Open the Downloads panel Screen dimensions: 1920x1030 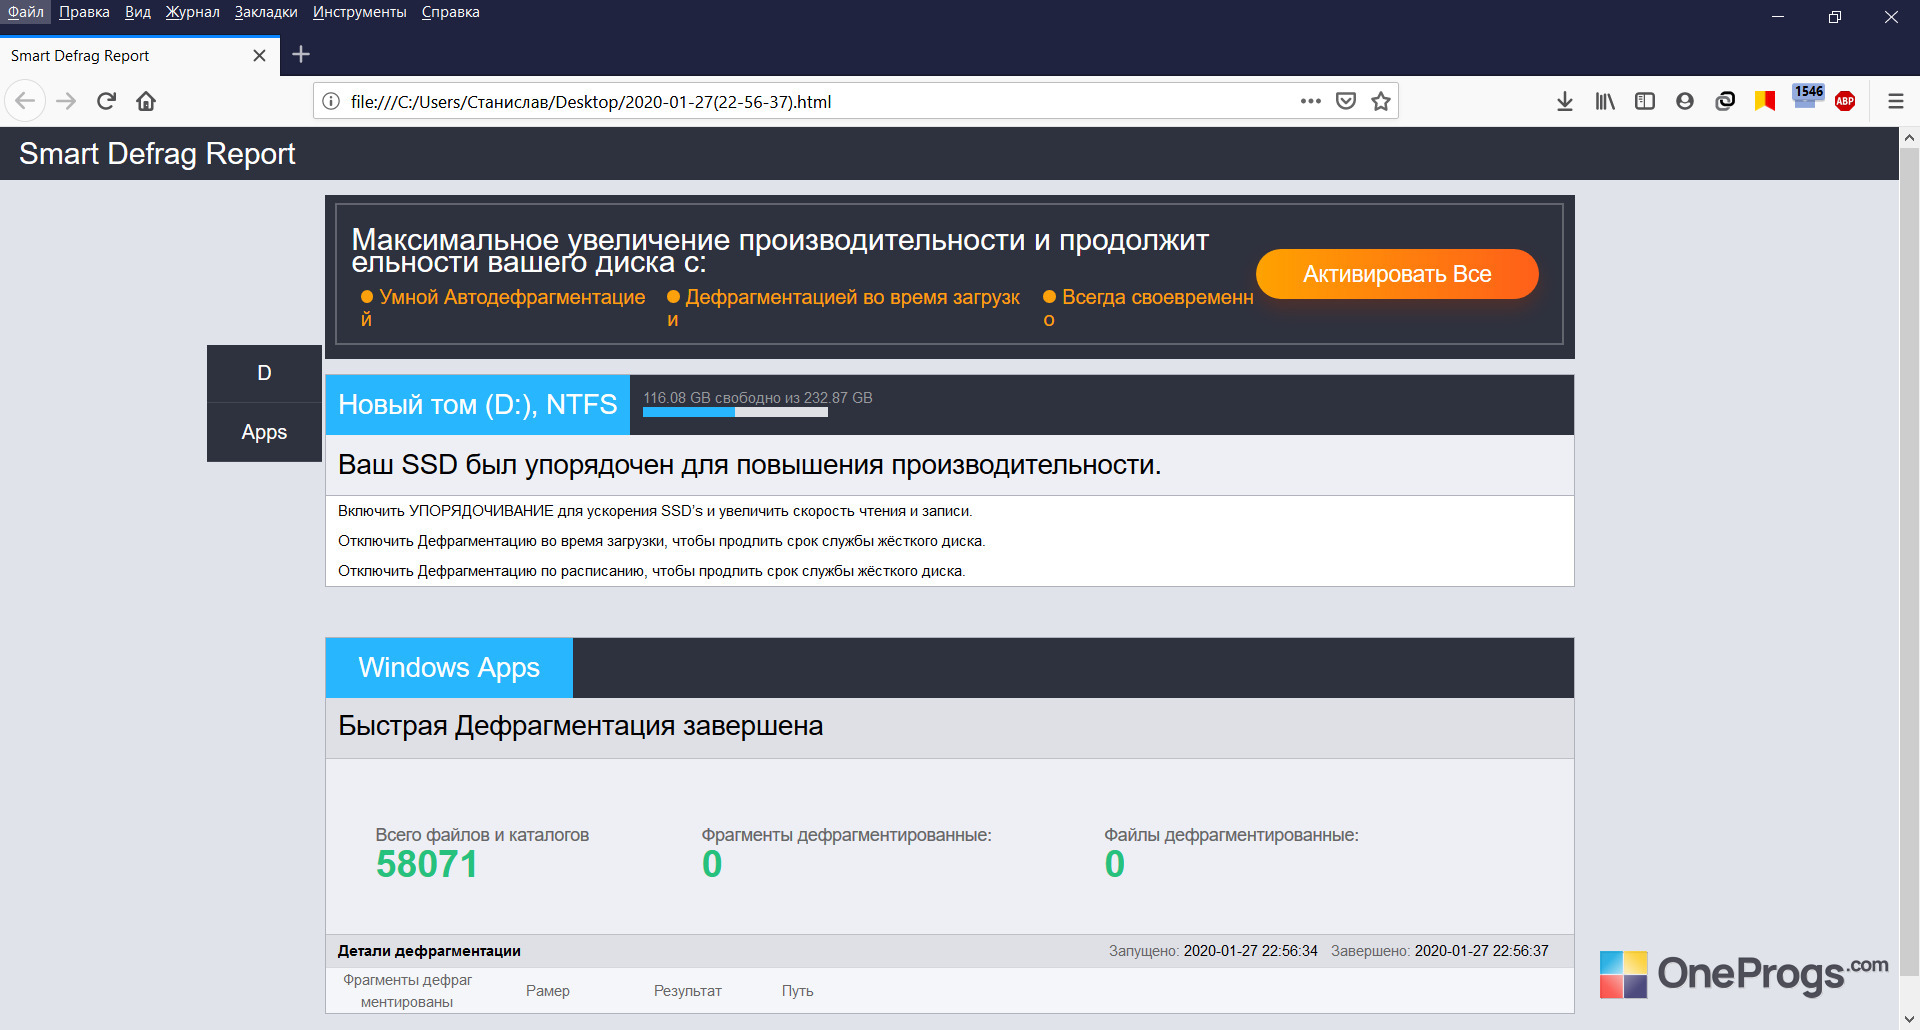(1565, 101)
